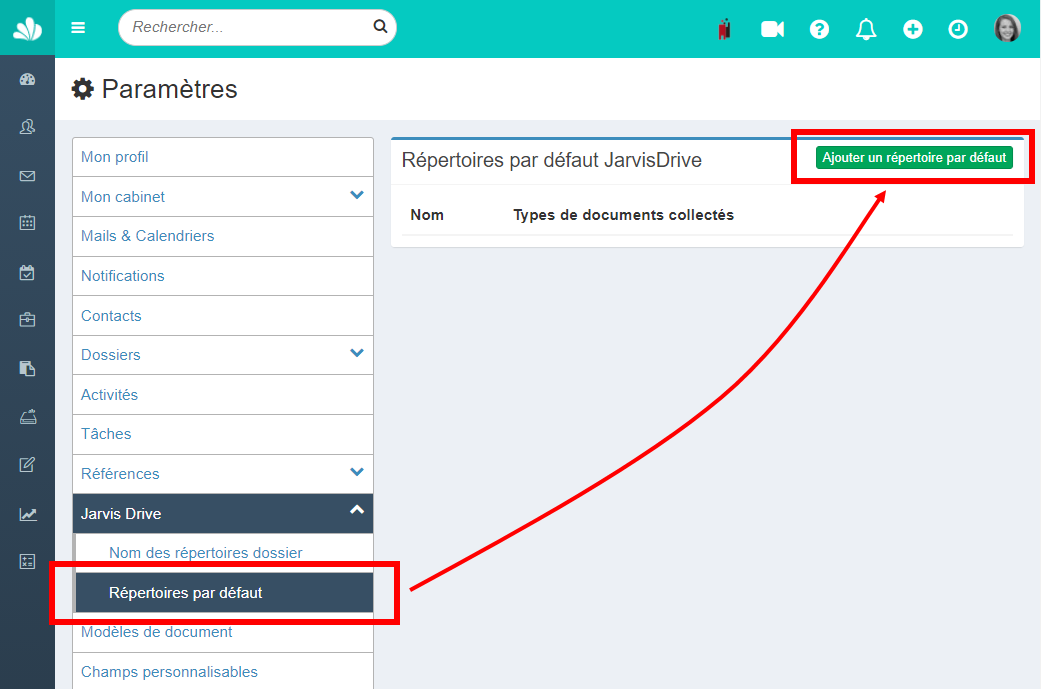Open the user avatar profile menu
The width and height of the screenshot is (1041, 689).
(x=1006, y=28)
